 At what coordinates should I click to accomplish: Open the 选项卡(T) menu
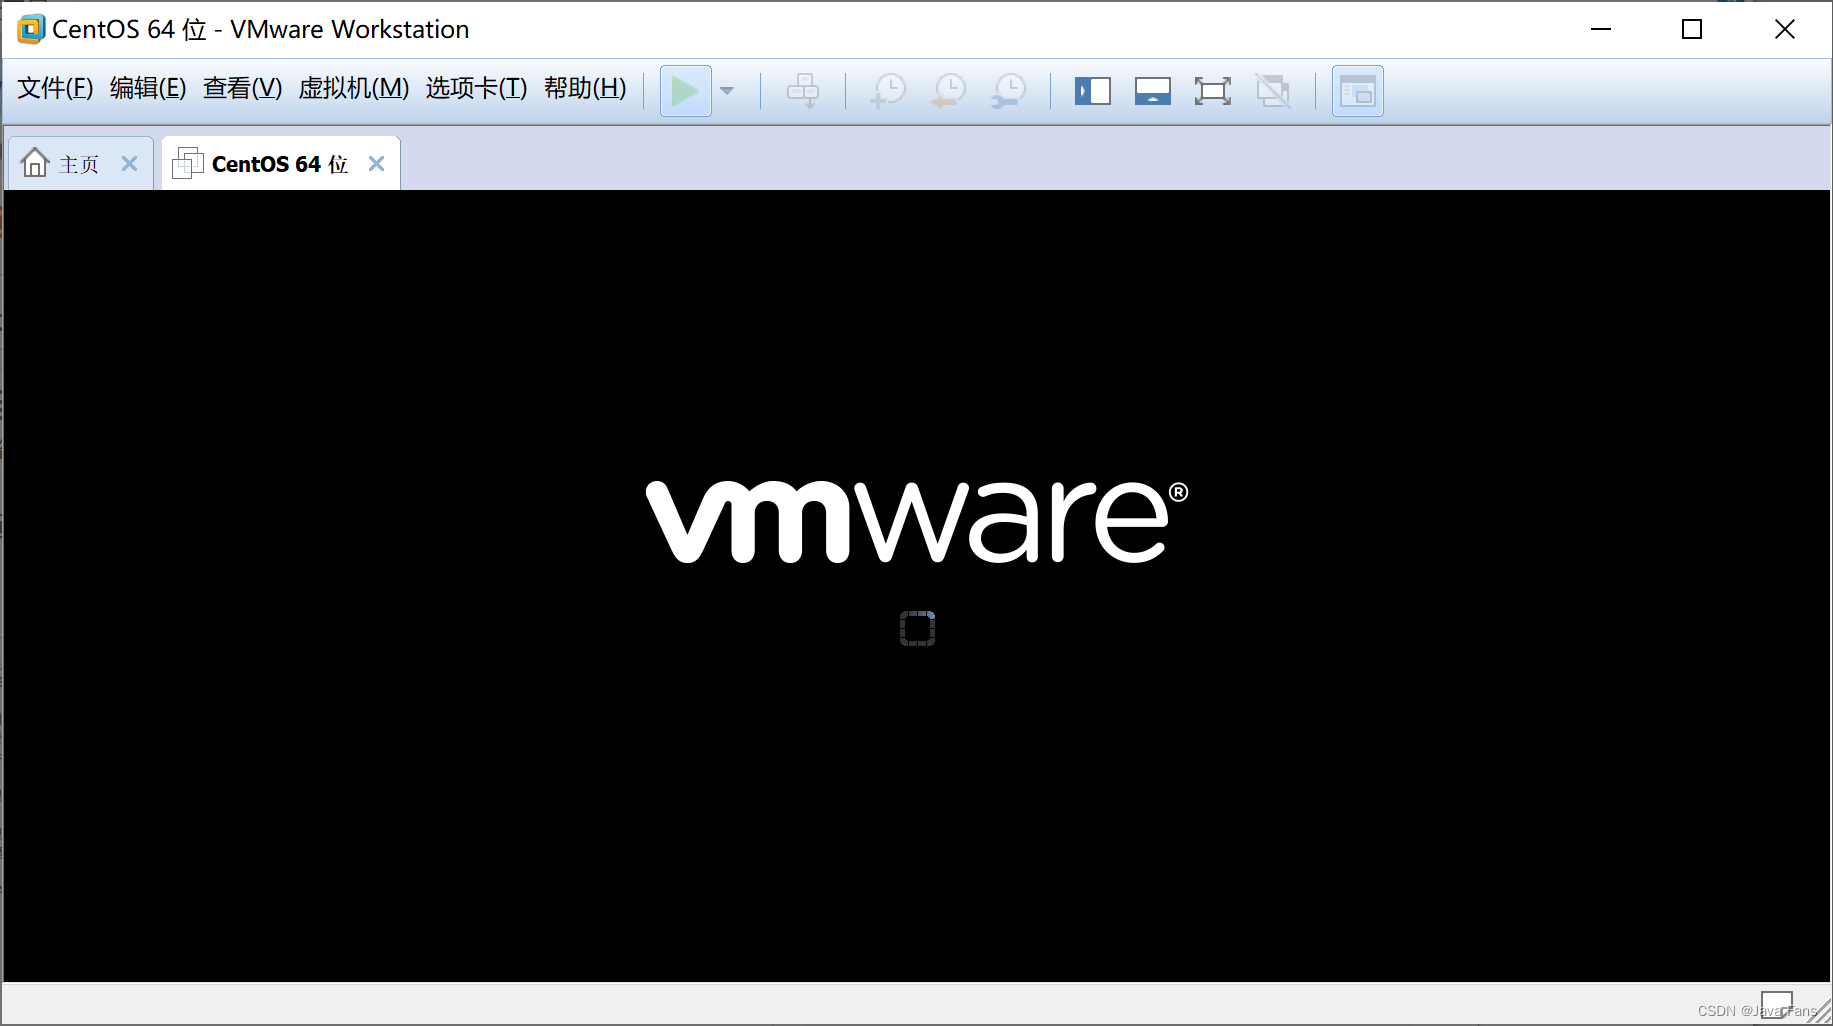click(x=476, y=89)
